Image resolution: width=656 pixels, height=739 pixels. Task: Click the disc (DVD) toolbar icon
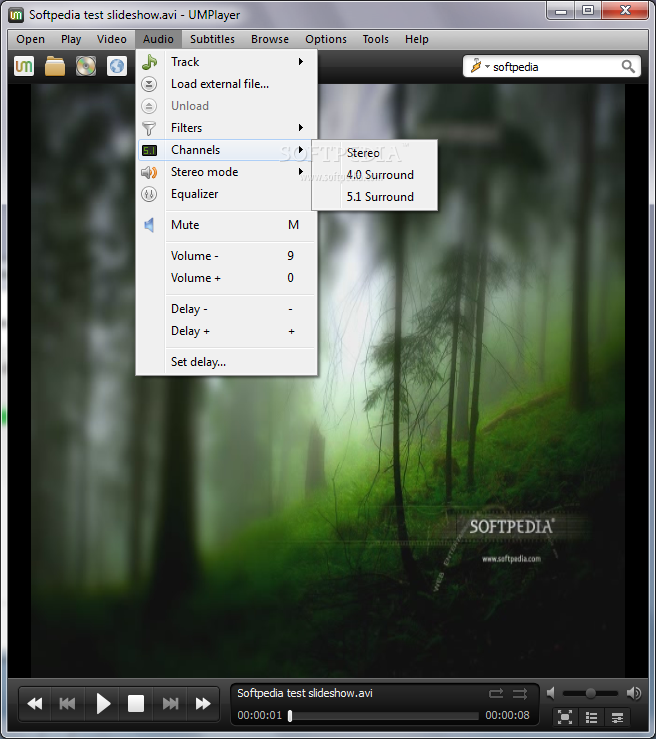pos(86,66)
